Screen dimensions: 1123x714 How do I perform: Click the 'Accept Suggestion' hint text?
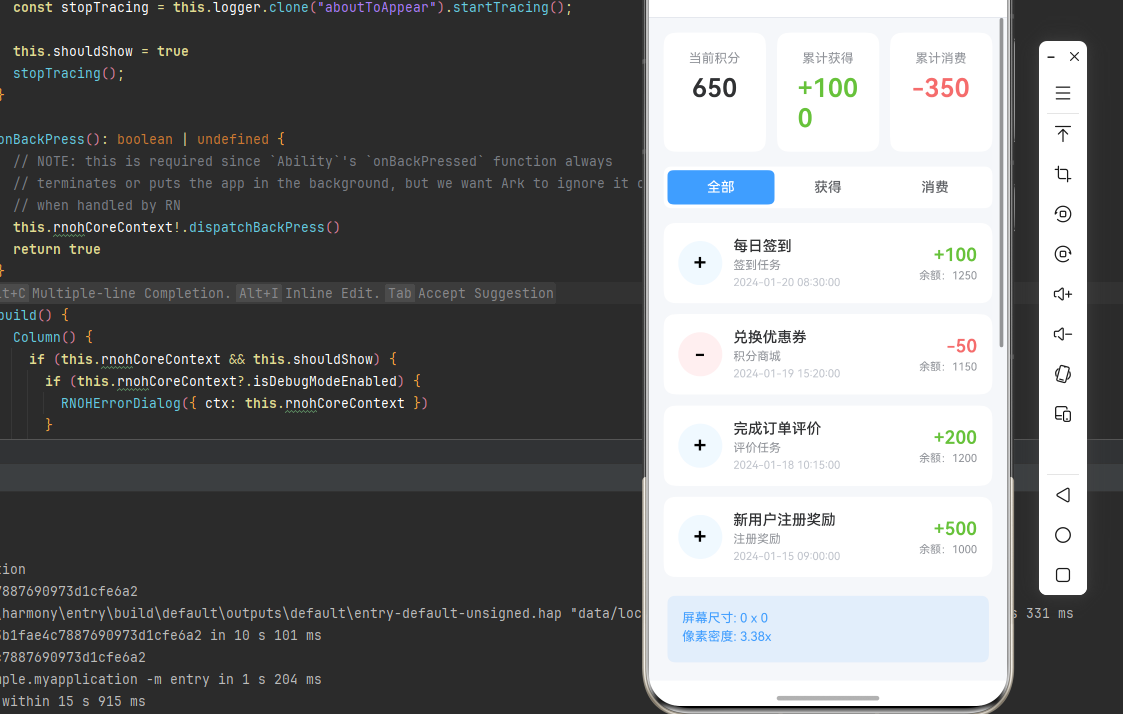click(486, 293)
